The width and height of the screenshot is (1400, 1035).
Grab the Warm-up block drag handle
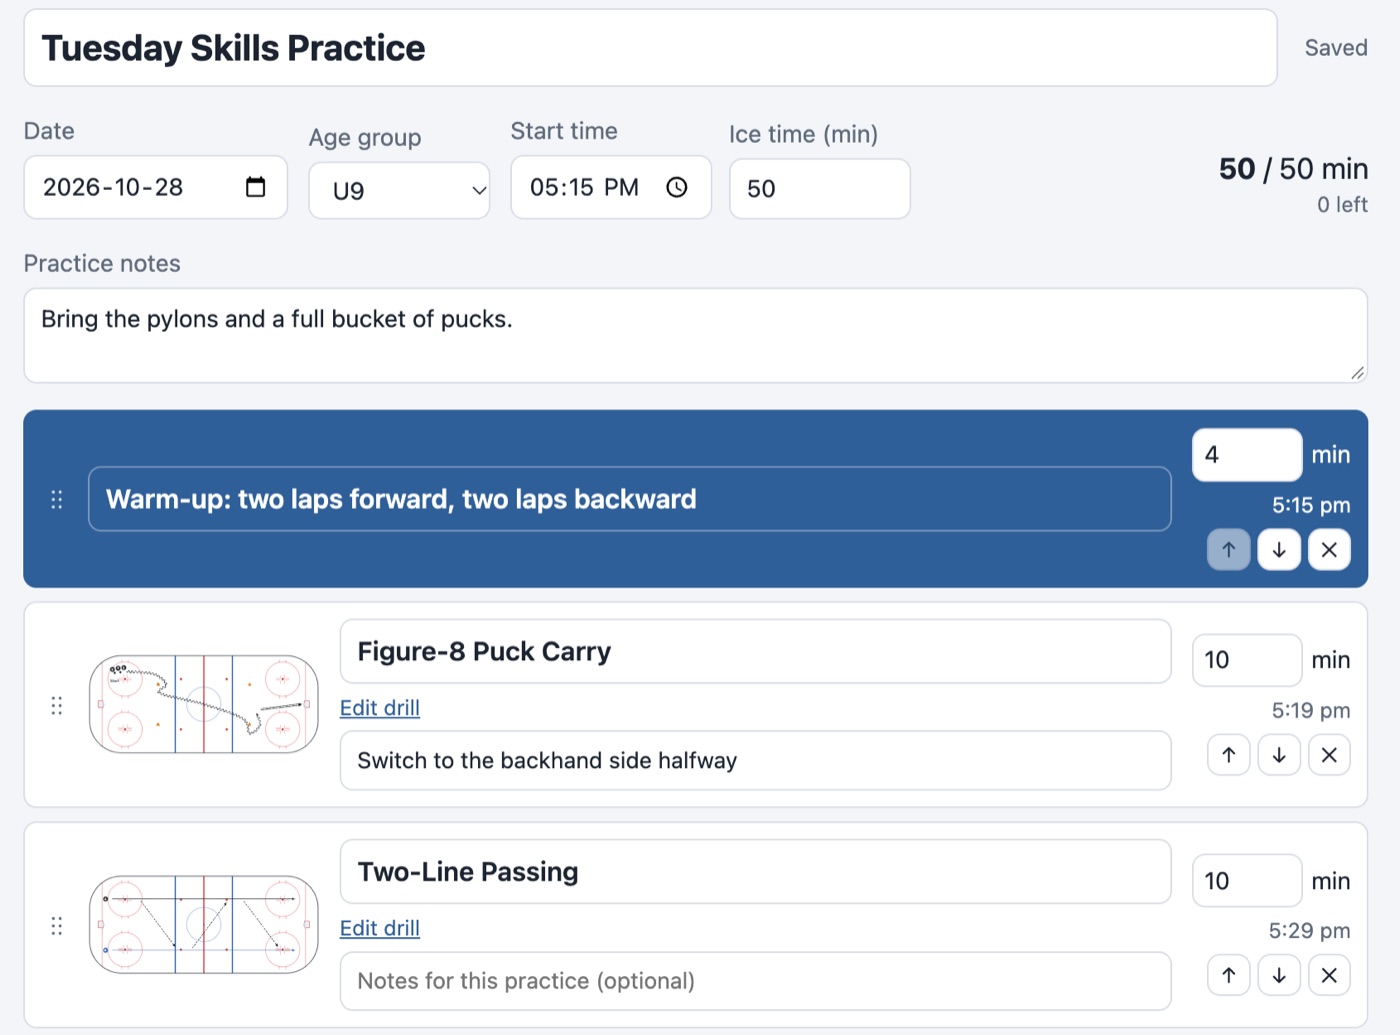[57, 499]
